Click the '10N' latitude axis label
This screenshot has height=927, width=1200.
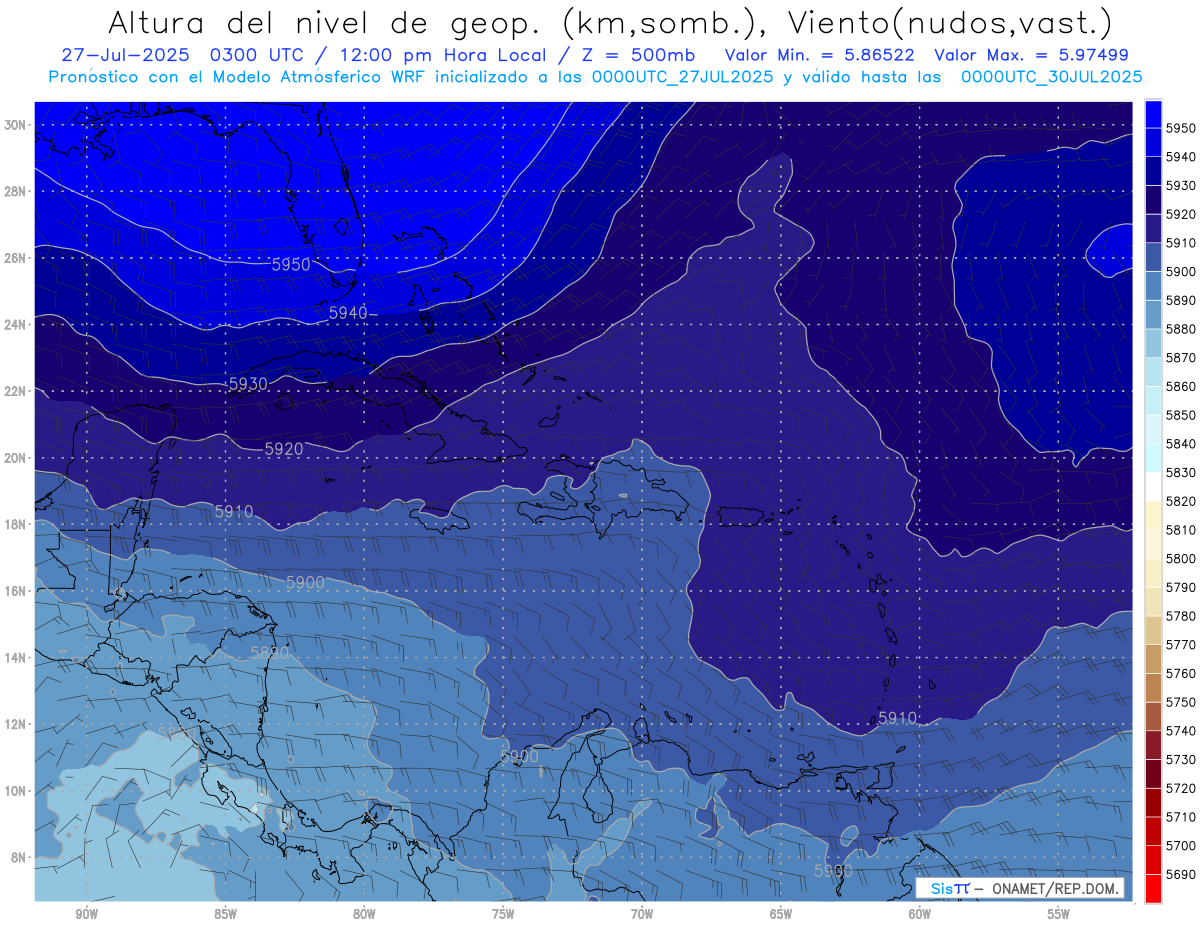(14, 791)
